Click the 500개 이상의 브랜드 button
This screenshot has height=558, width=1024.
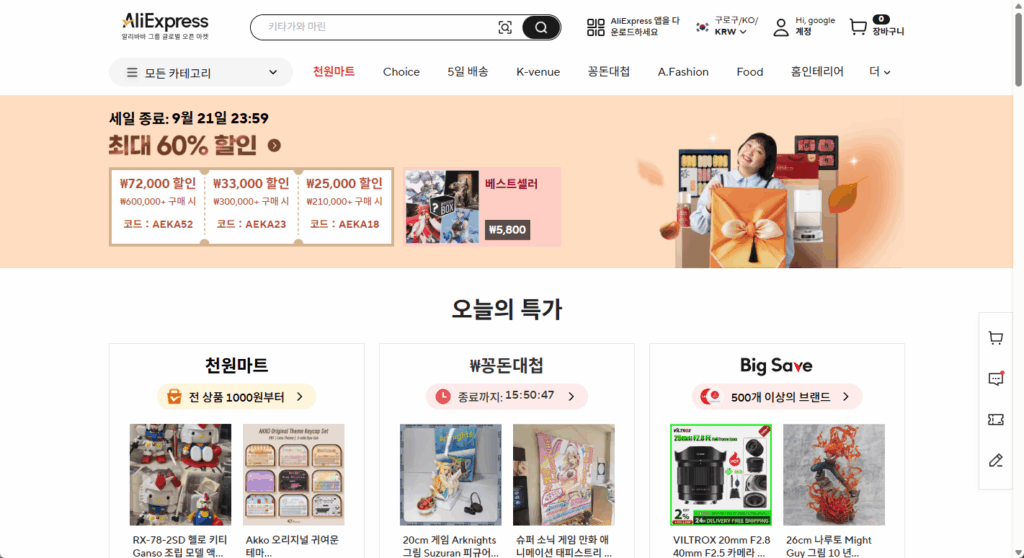776,397
